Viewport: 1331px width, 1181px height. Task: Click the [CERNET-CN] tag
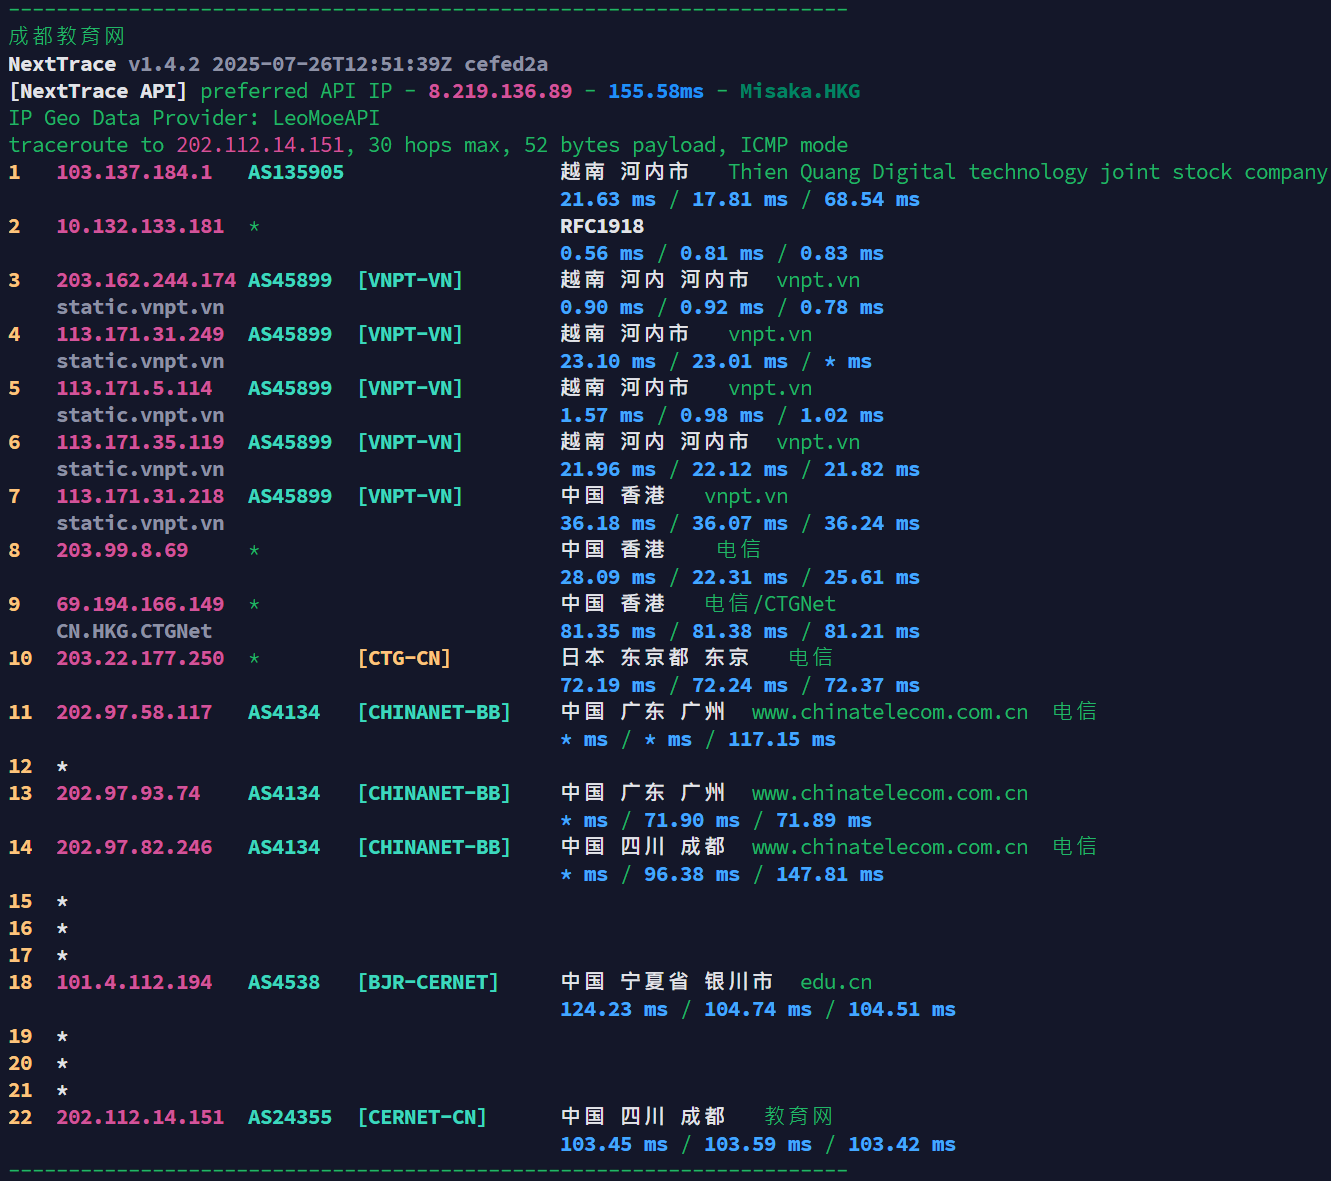coord(422,1117)
